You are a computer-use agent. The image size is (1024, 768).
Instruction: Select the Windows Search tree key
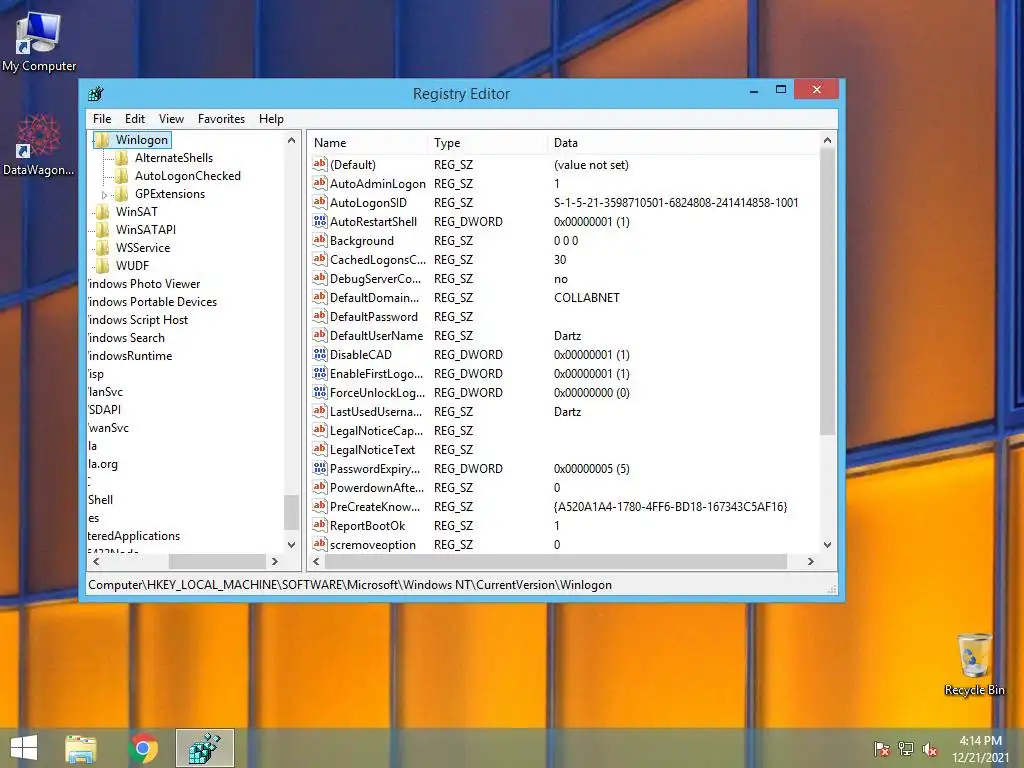(x=126, y=338)
